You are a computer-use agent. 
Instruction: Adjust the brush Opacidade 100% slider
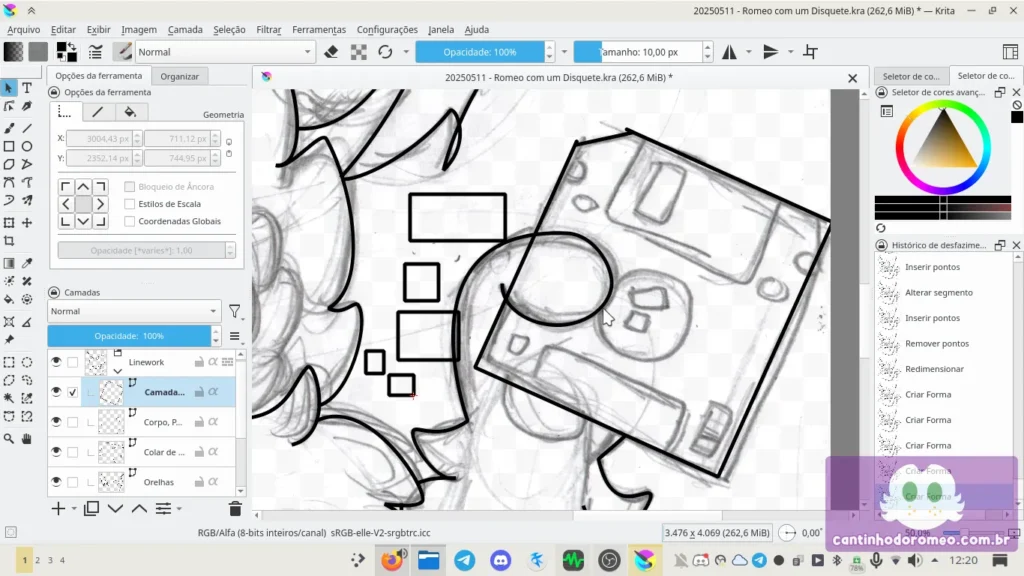(x=480, y=52)
